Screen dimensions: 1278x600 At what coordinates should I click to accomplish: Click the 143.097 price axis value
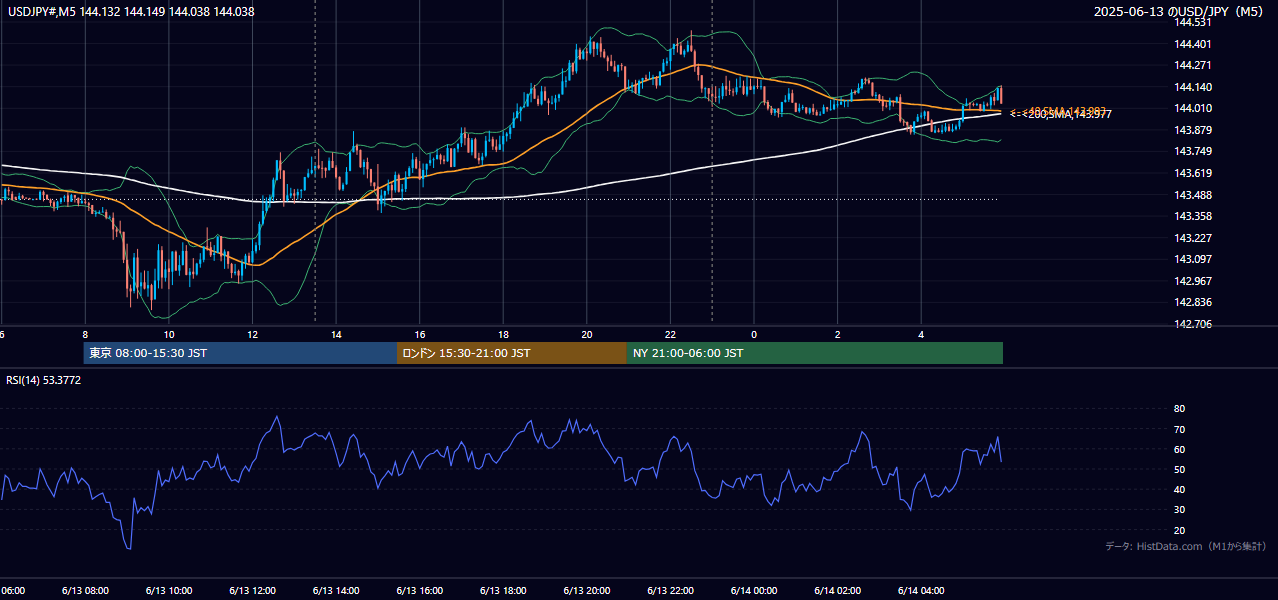pos(1192,259)
